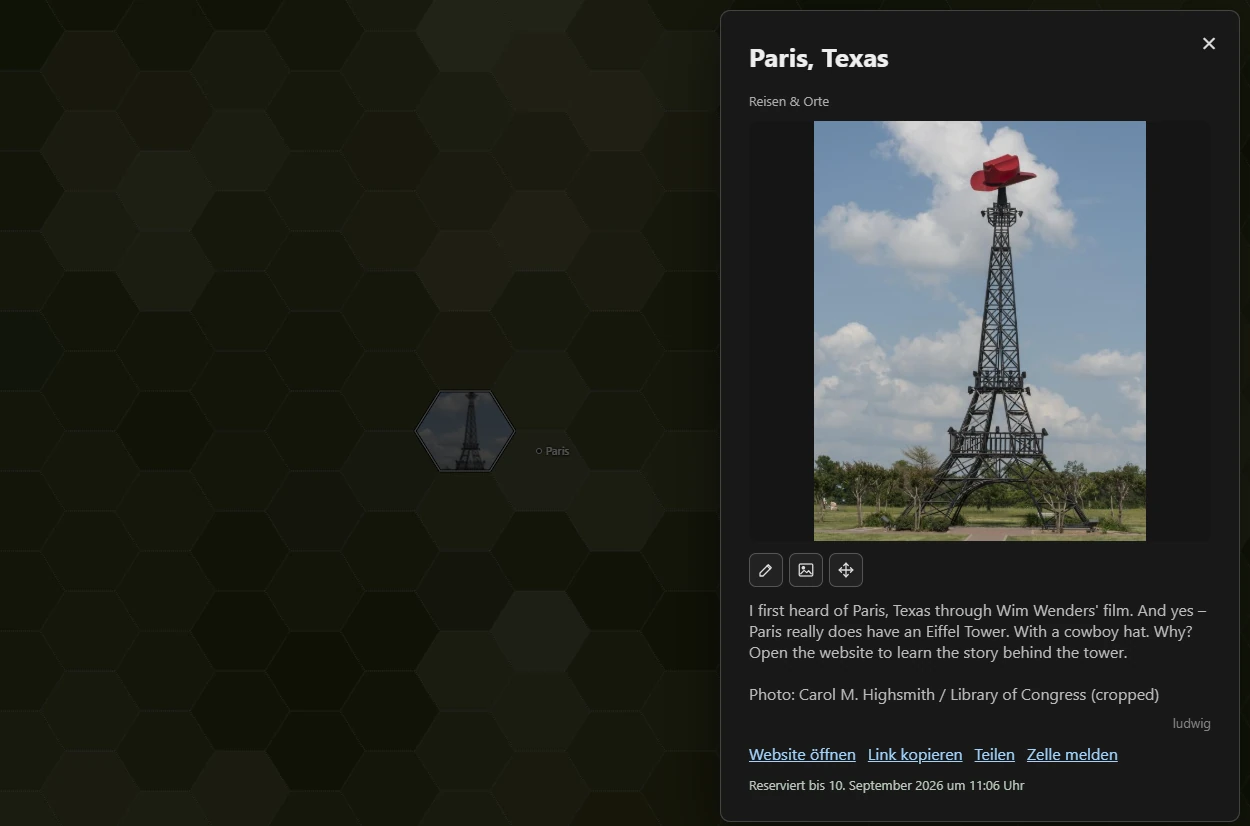Click the photo credit Carol M. Highsmith line
Viewport: 1250px width, 826px height.
pyautogui.click(x=954, y=694)
